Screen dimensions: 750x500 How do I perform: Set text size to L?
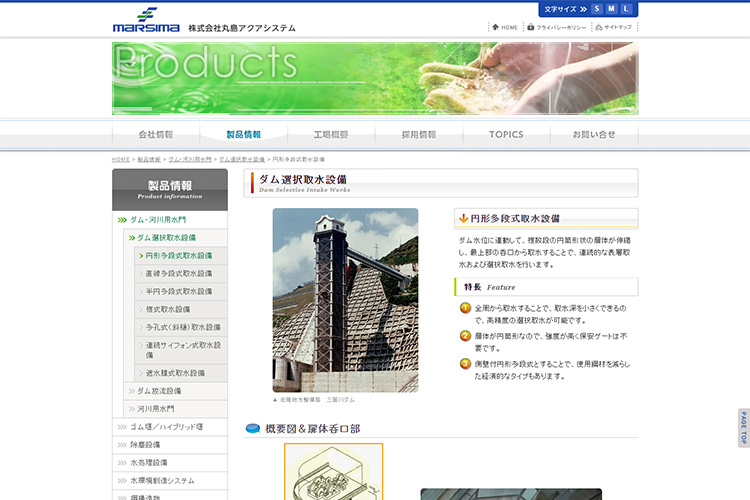pyautogui.click(x=626, y=9)
